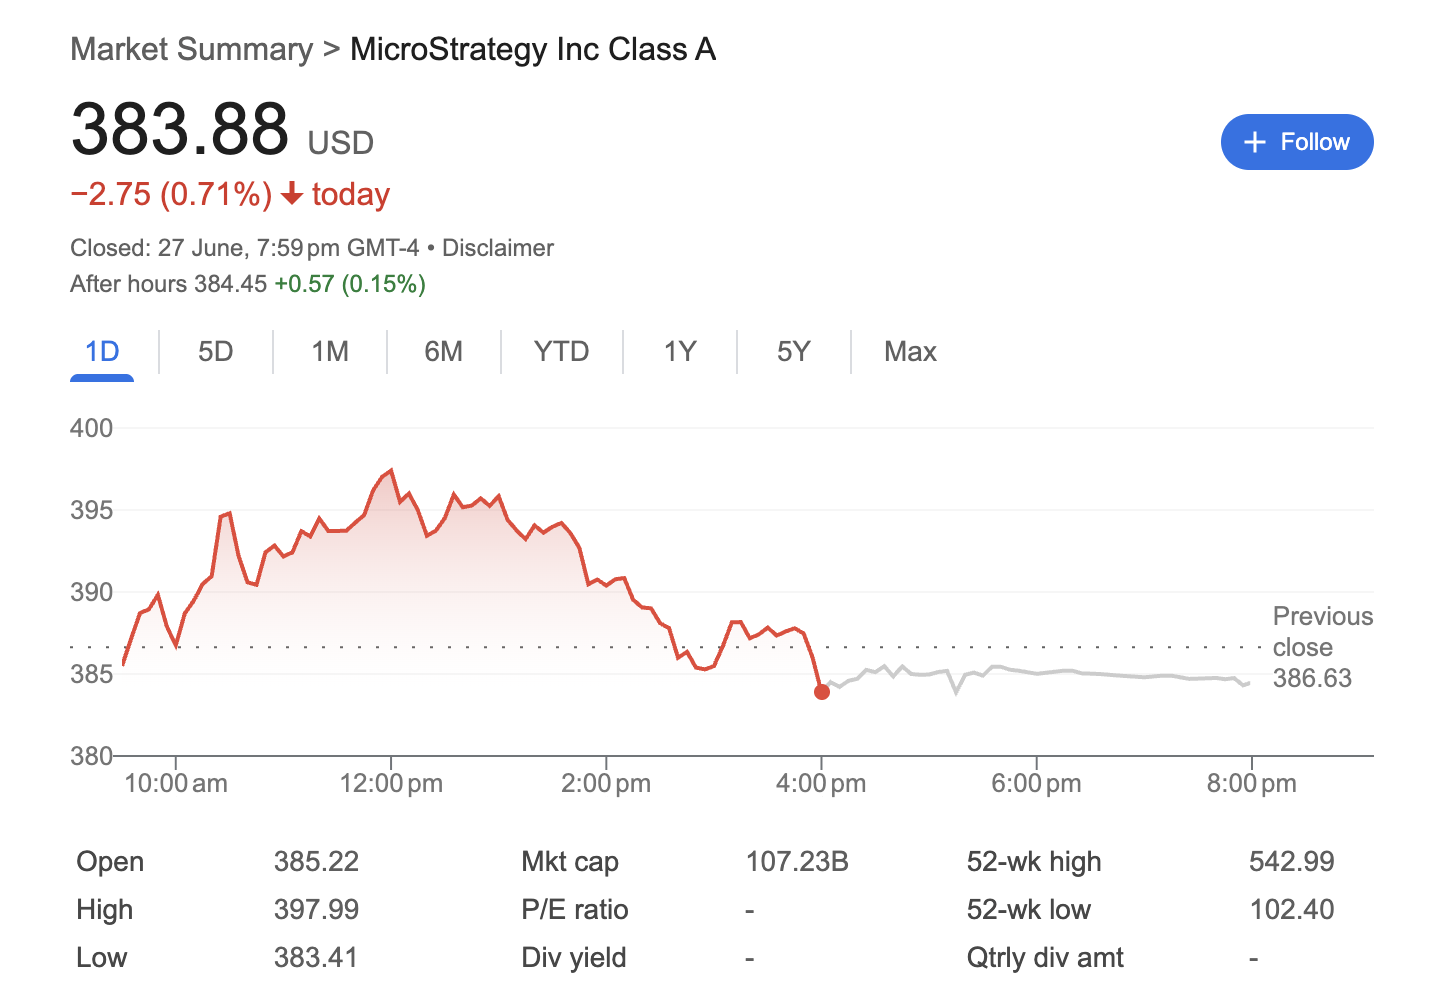Switch to the 5D chart view
The width and height of the screenshot is (1451, 998).
point(215,351)
